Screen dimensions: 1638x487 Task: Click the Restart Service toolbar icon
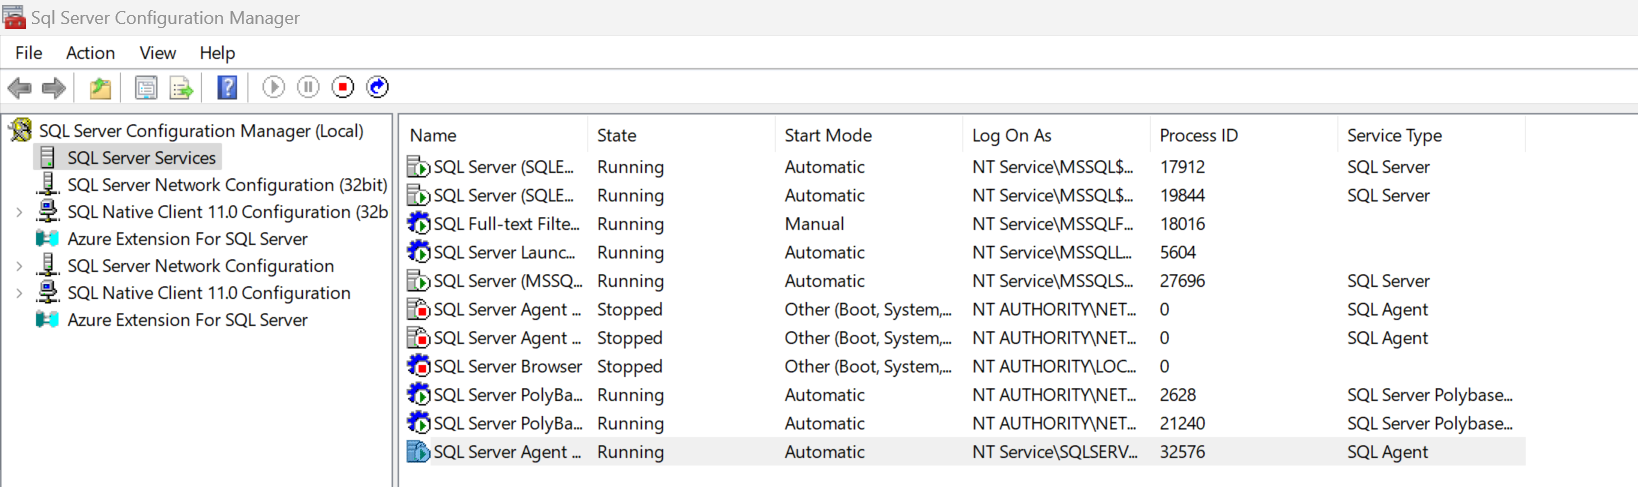(378, 87)
